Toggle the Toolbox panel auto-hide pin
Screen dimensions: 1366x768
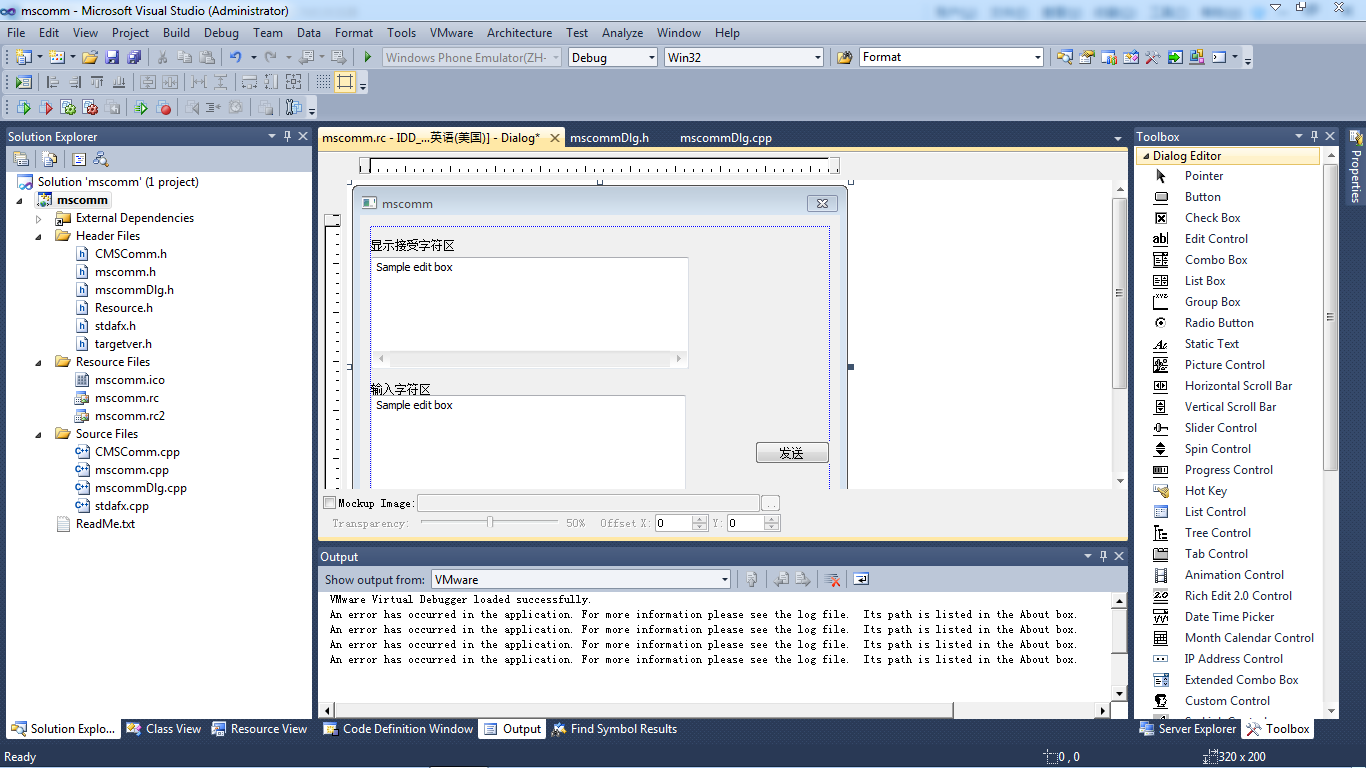click(1314, 136)
